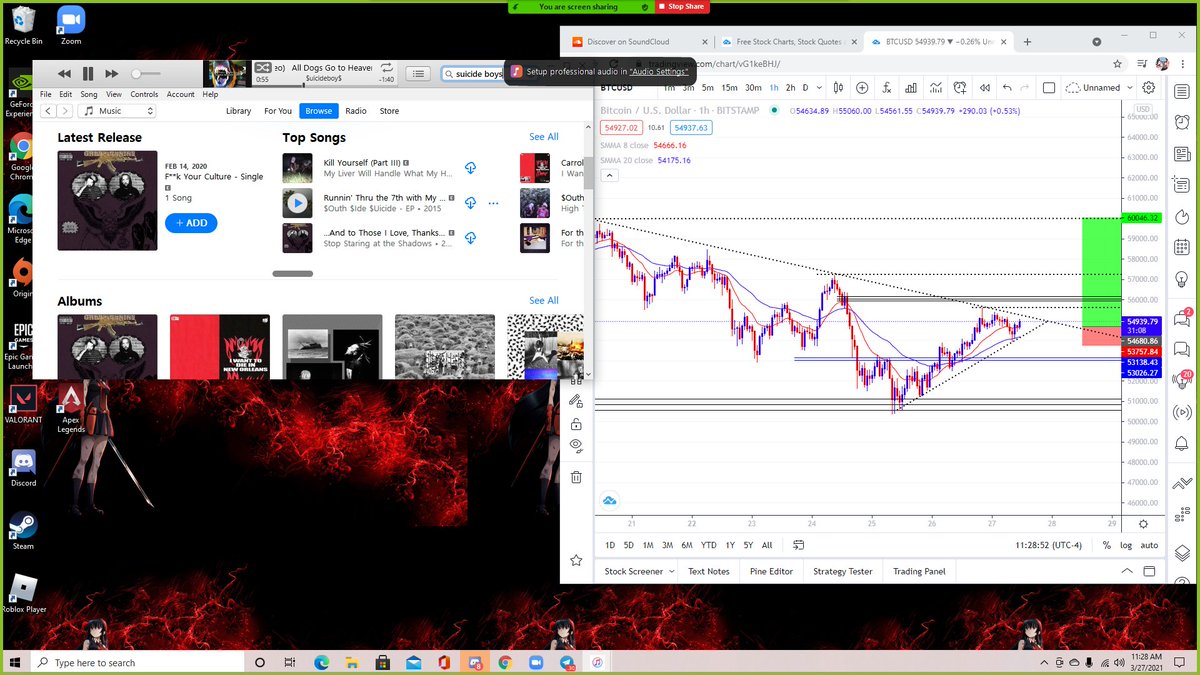Image resolution: width=1200 pixels, height=675 pixels.
Task: Select the 15m timeframe on TradingView
Action: click(730, 88)
